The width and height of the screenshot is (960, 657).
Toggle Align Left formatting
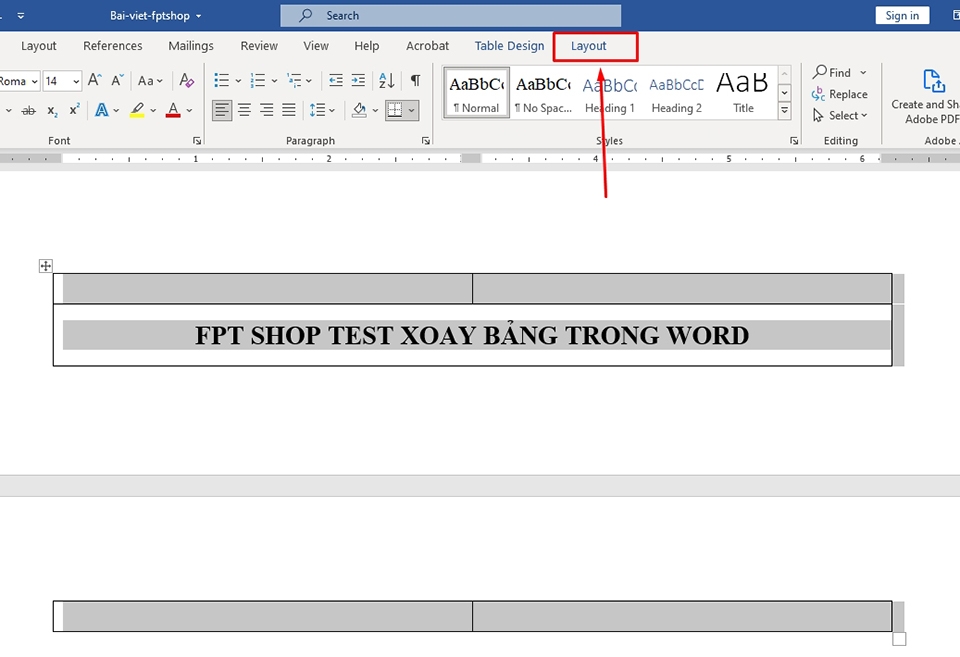pyautogui.click(x=221, y=110)
